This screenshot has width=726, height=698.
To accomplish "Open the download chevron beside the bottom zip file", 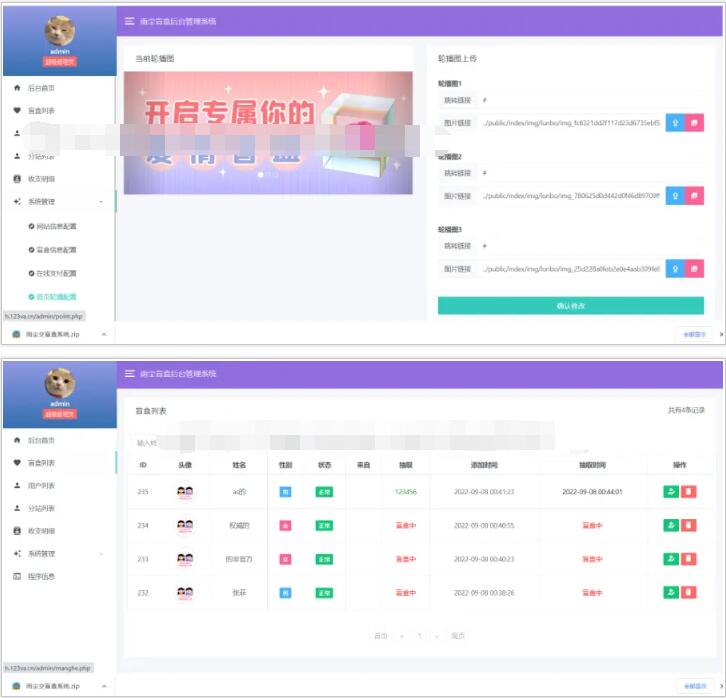I will 104,686.
